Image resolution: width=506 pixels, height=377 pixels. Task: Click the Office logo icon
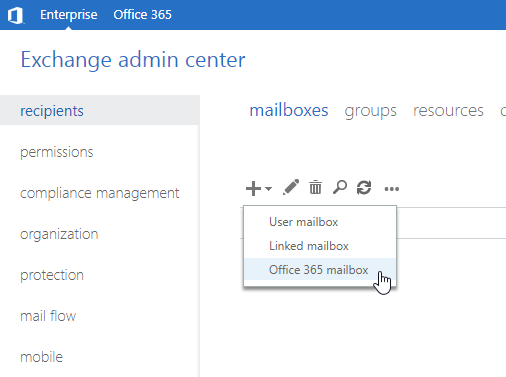point(15,15)
